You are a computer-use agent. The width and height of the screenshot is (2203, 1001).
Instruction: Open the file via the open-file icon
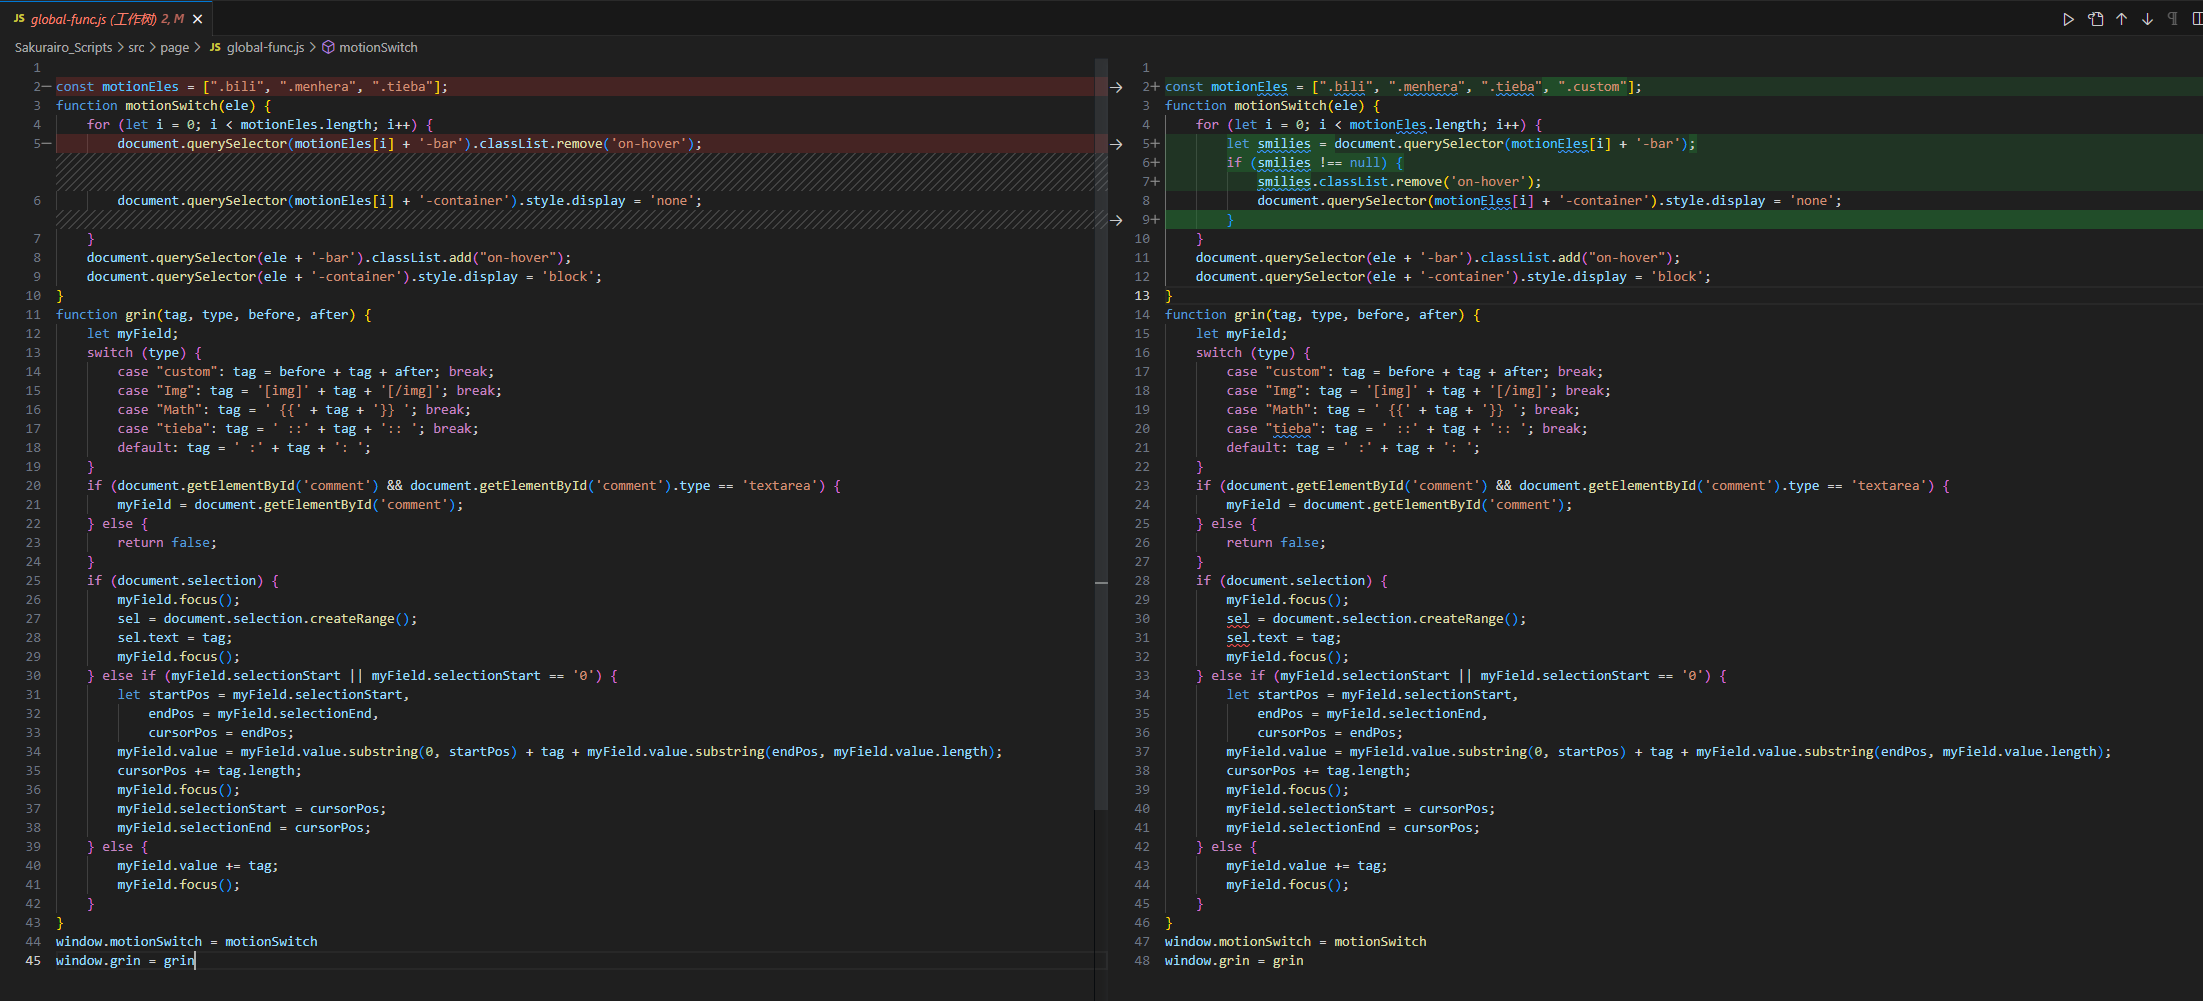click(x=2095, y=19)
